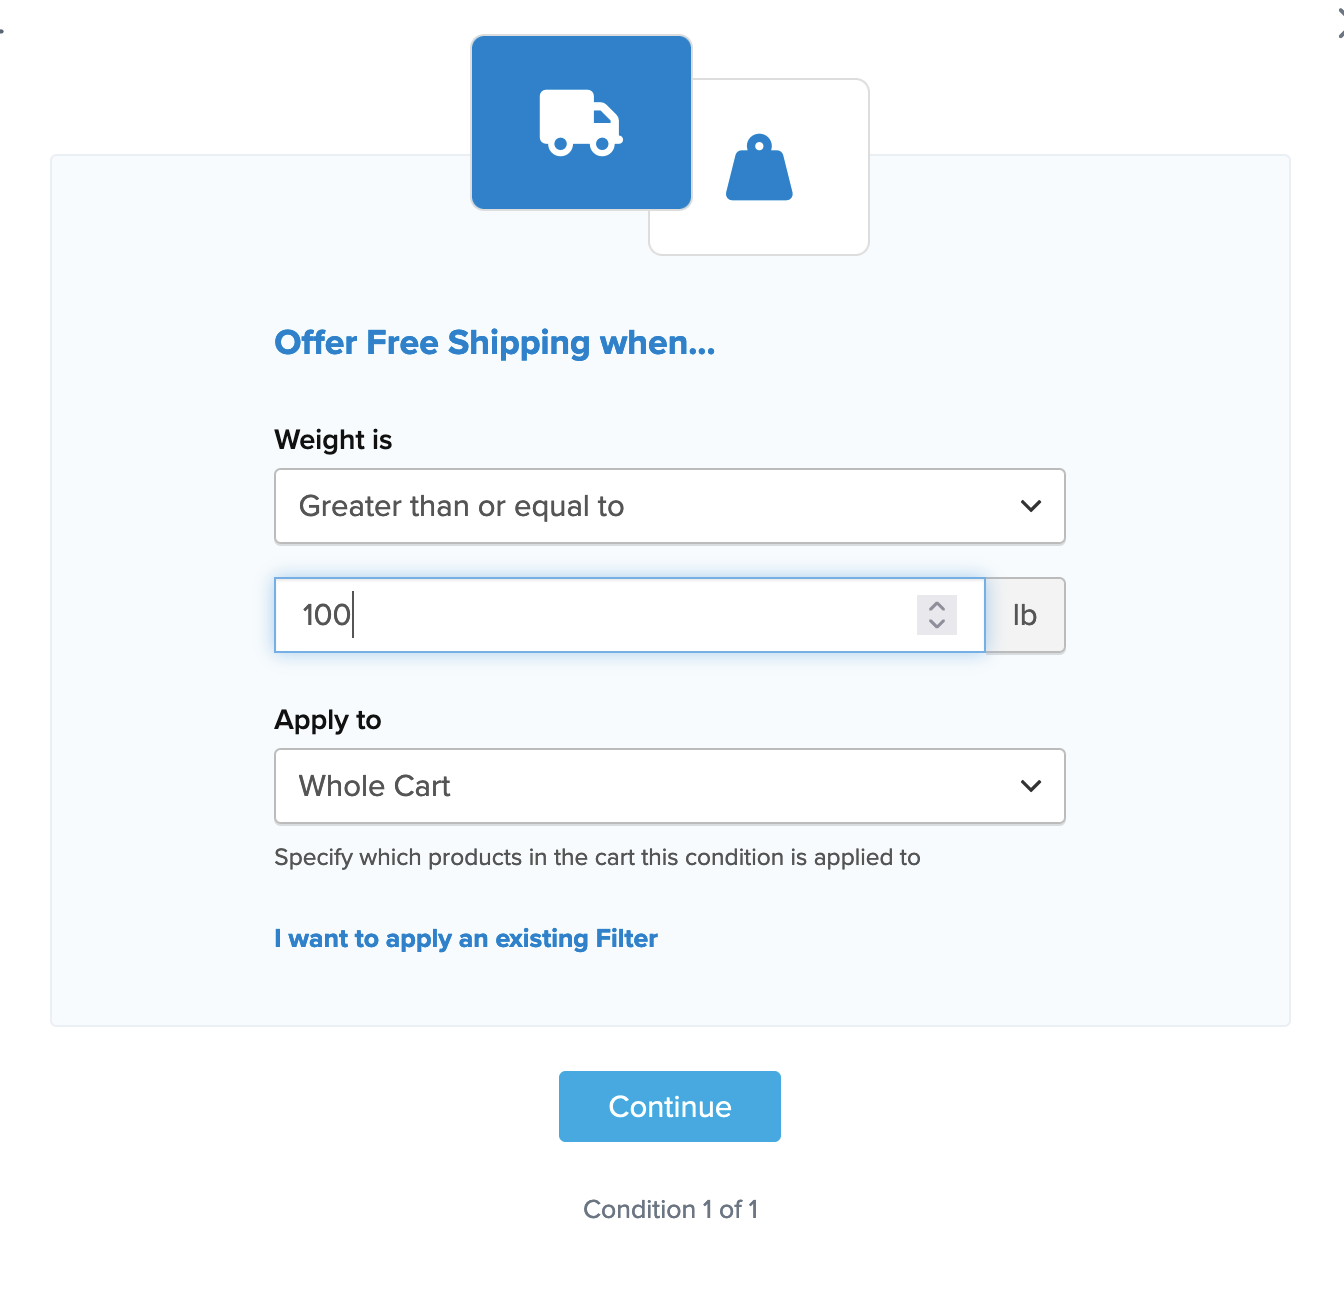Increase weight using the stepper up arrow
Screen dimensions: 1344x1314
click(937, 606)
